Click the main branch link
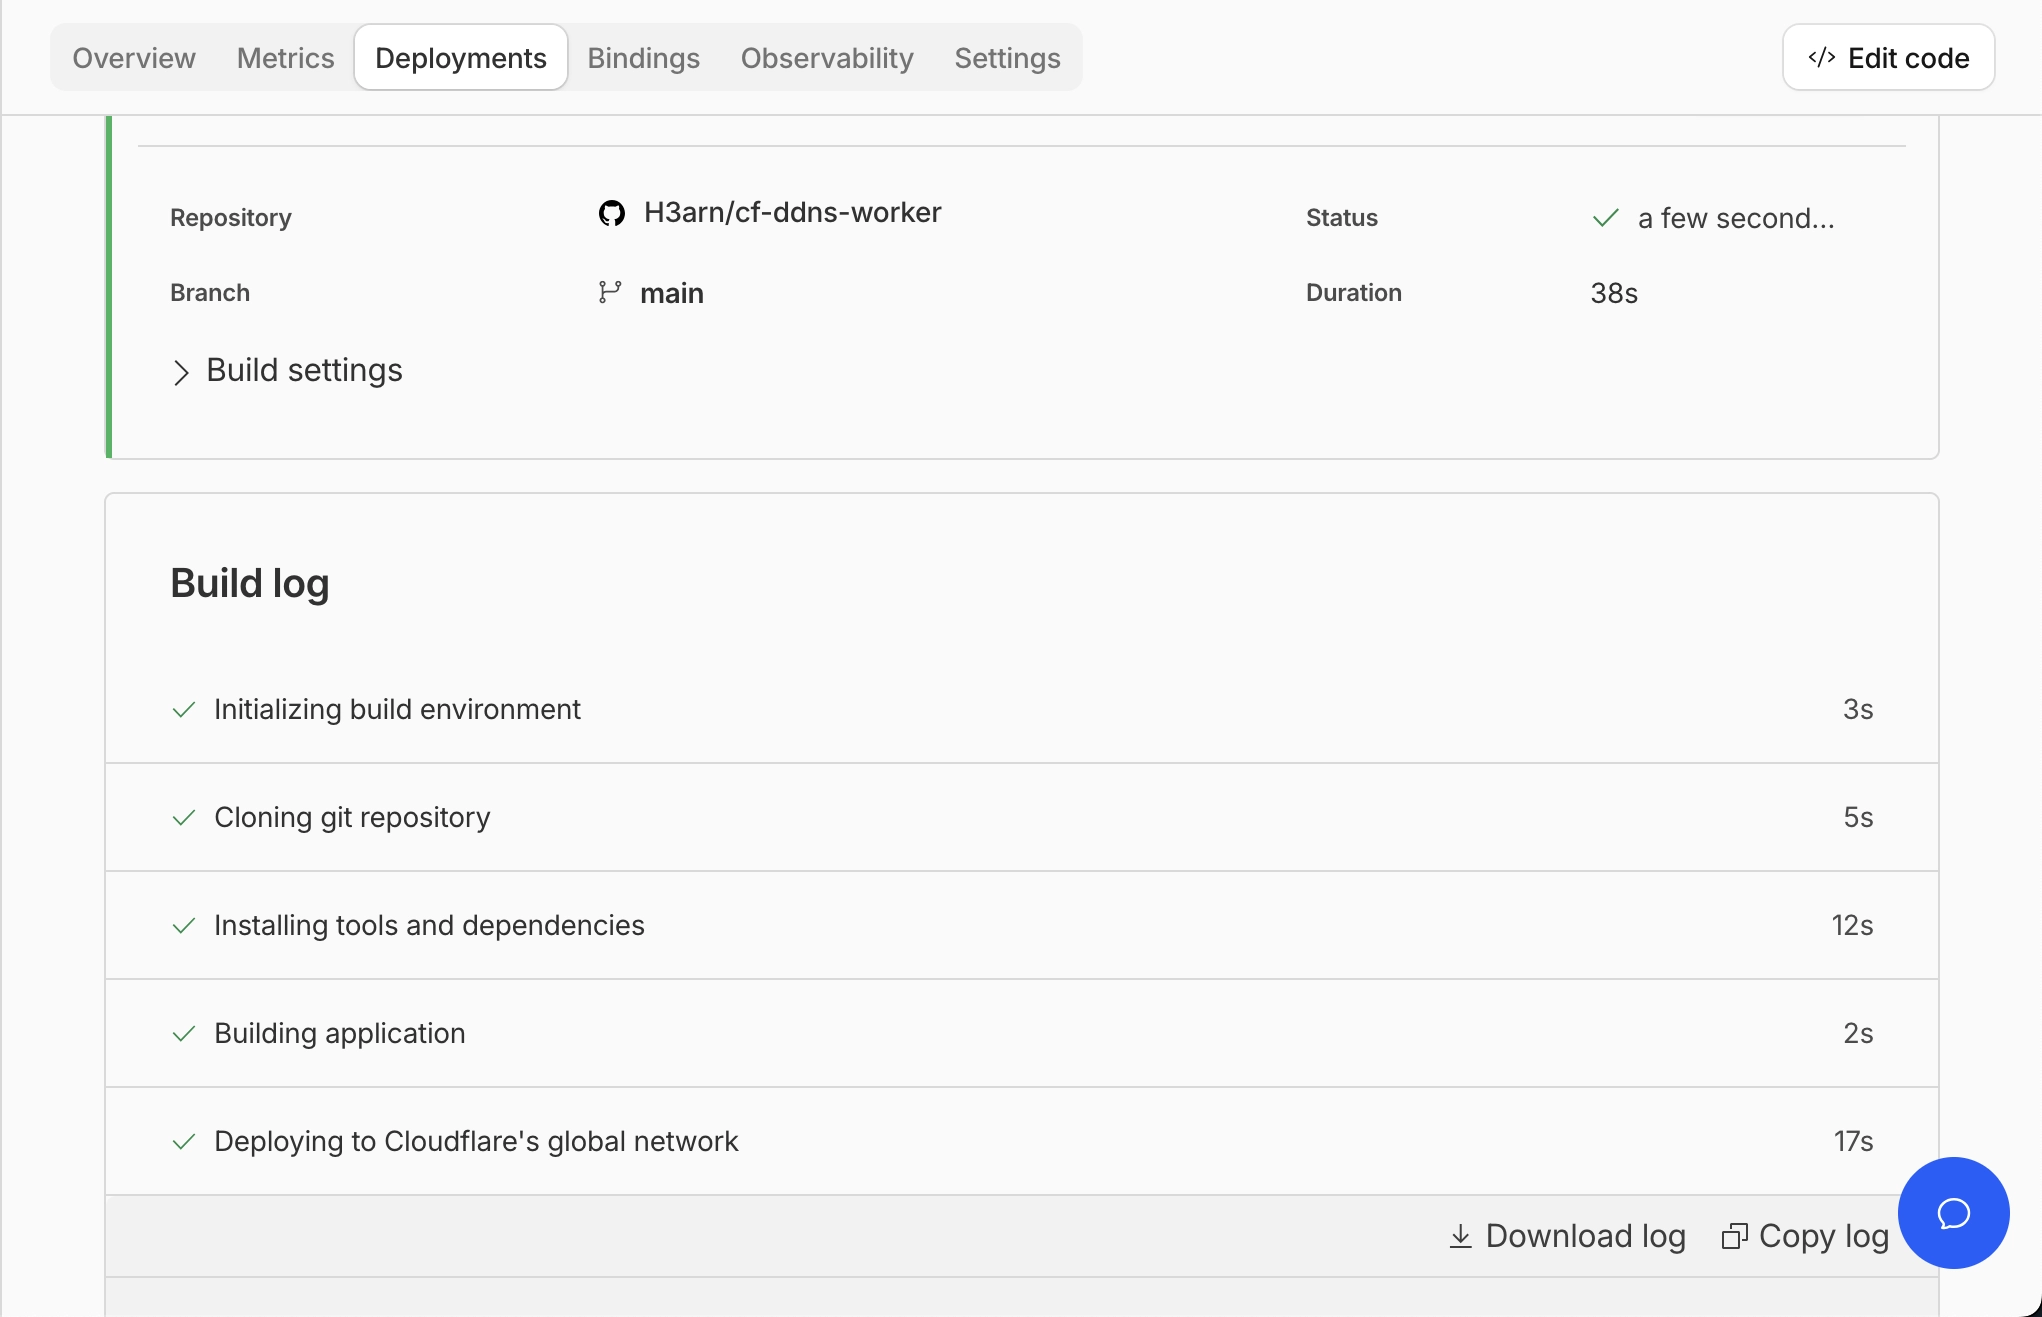Image resolution: width=2042 pixels, height=1317 pixels. (671, 293)
